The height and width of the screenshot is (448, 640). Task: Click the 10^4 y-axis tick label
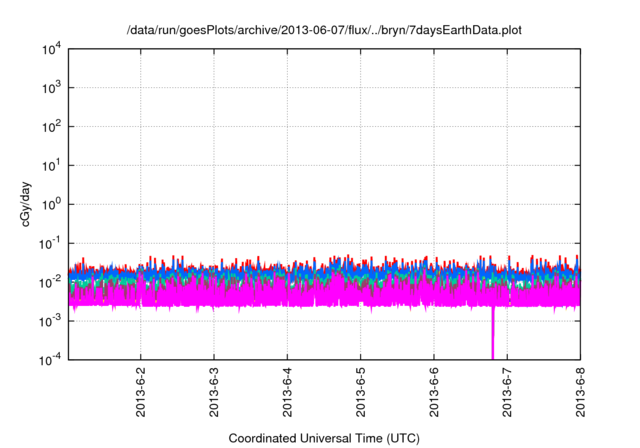(x=52, y=49)
